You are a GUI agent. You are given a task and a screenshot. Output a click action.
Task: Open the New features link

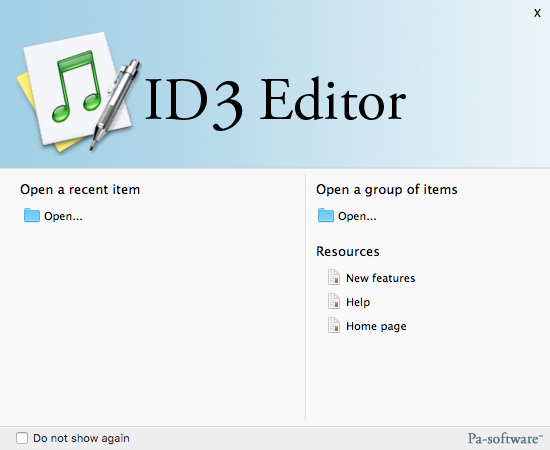coord(381,278)
